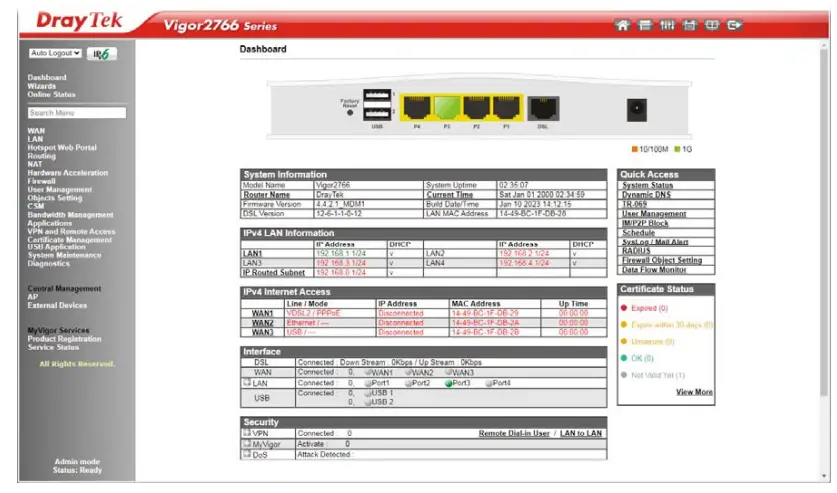The height and width of the screenshot is (493, 837).
Task: Click the P4 LAN port image
Action: click(417, 107)
